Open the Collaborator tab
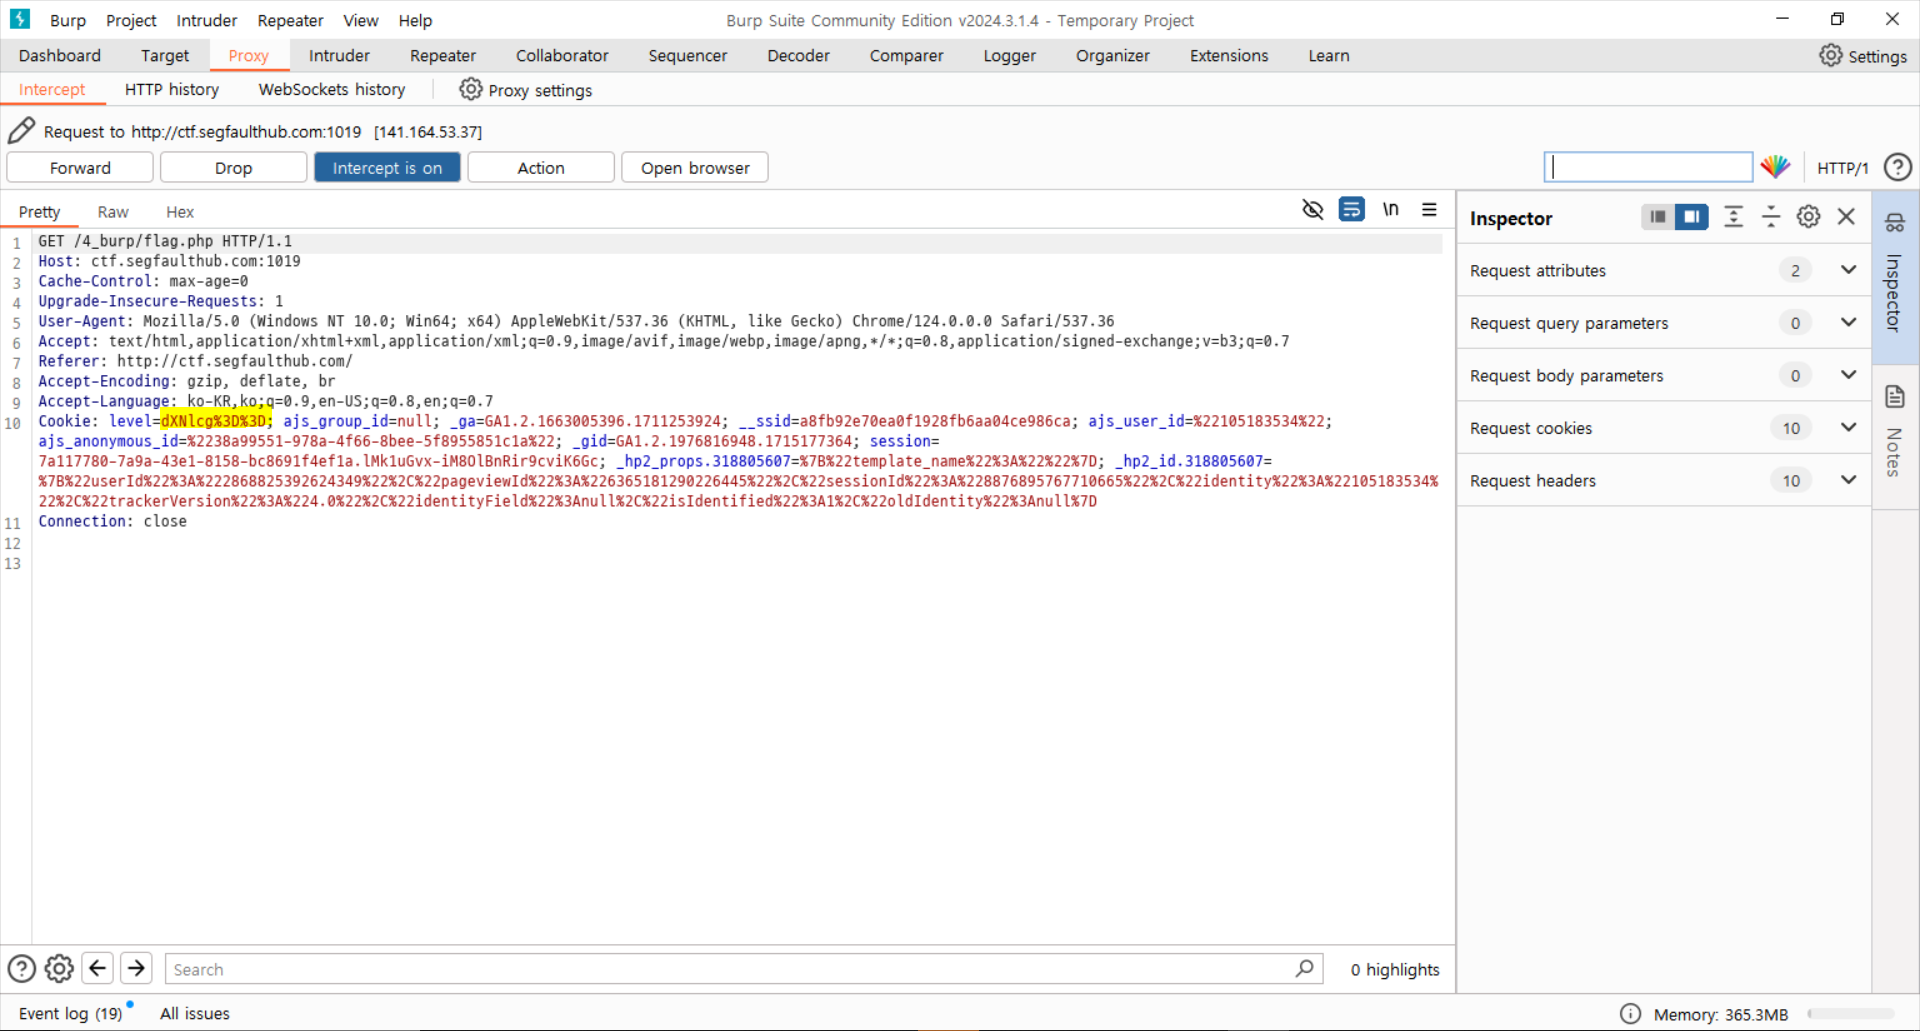 point(562,55)
